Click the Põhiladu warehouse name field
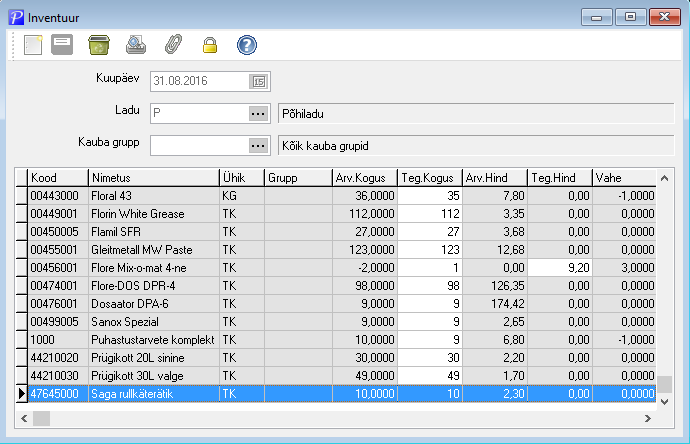The width and height of the screenshot is (690, 444). [476, 114]
